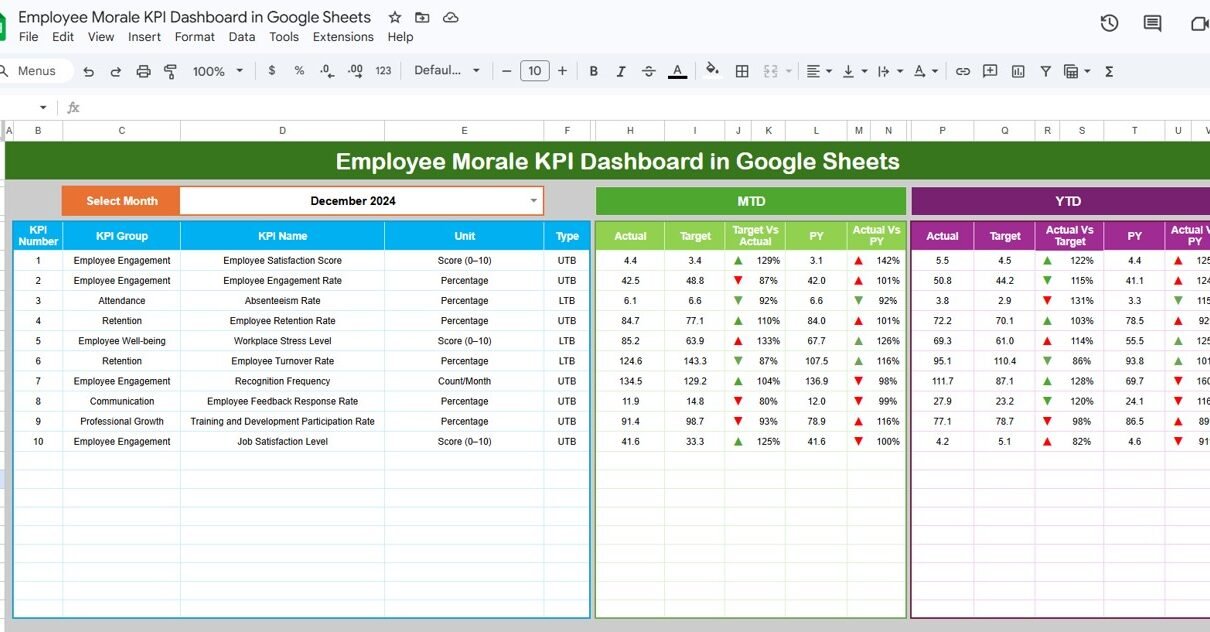Open the comments history icon

tap(1152, 23)
